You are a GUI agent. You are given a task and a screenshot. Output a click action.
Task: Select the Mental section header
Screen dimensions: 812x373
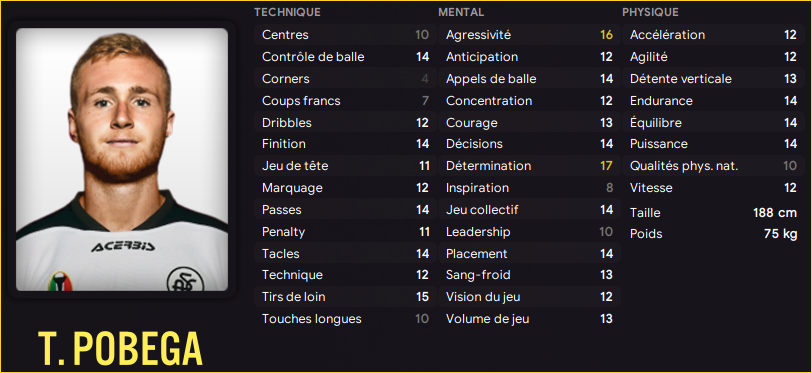[461, 12]
